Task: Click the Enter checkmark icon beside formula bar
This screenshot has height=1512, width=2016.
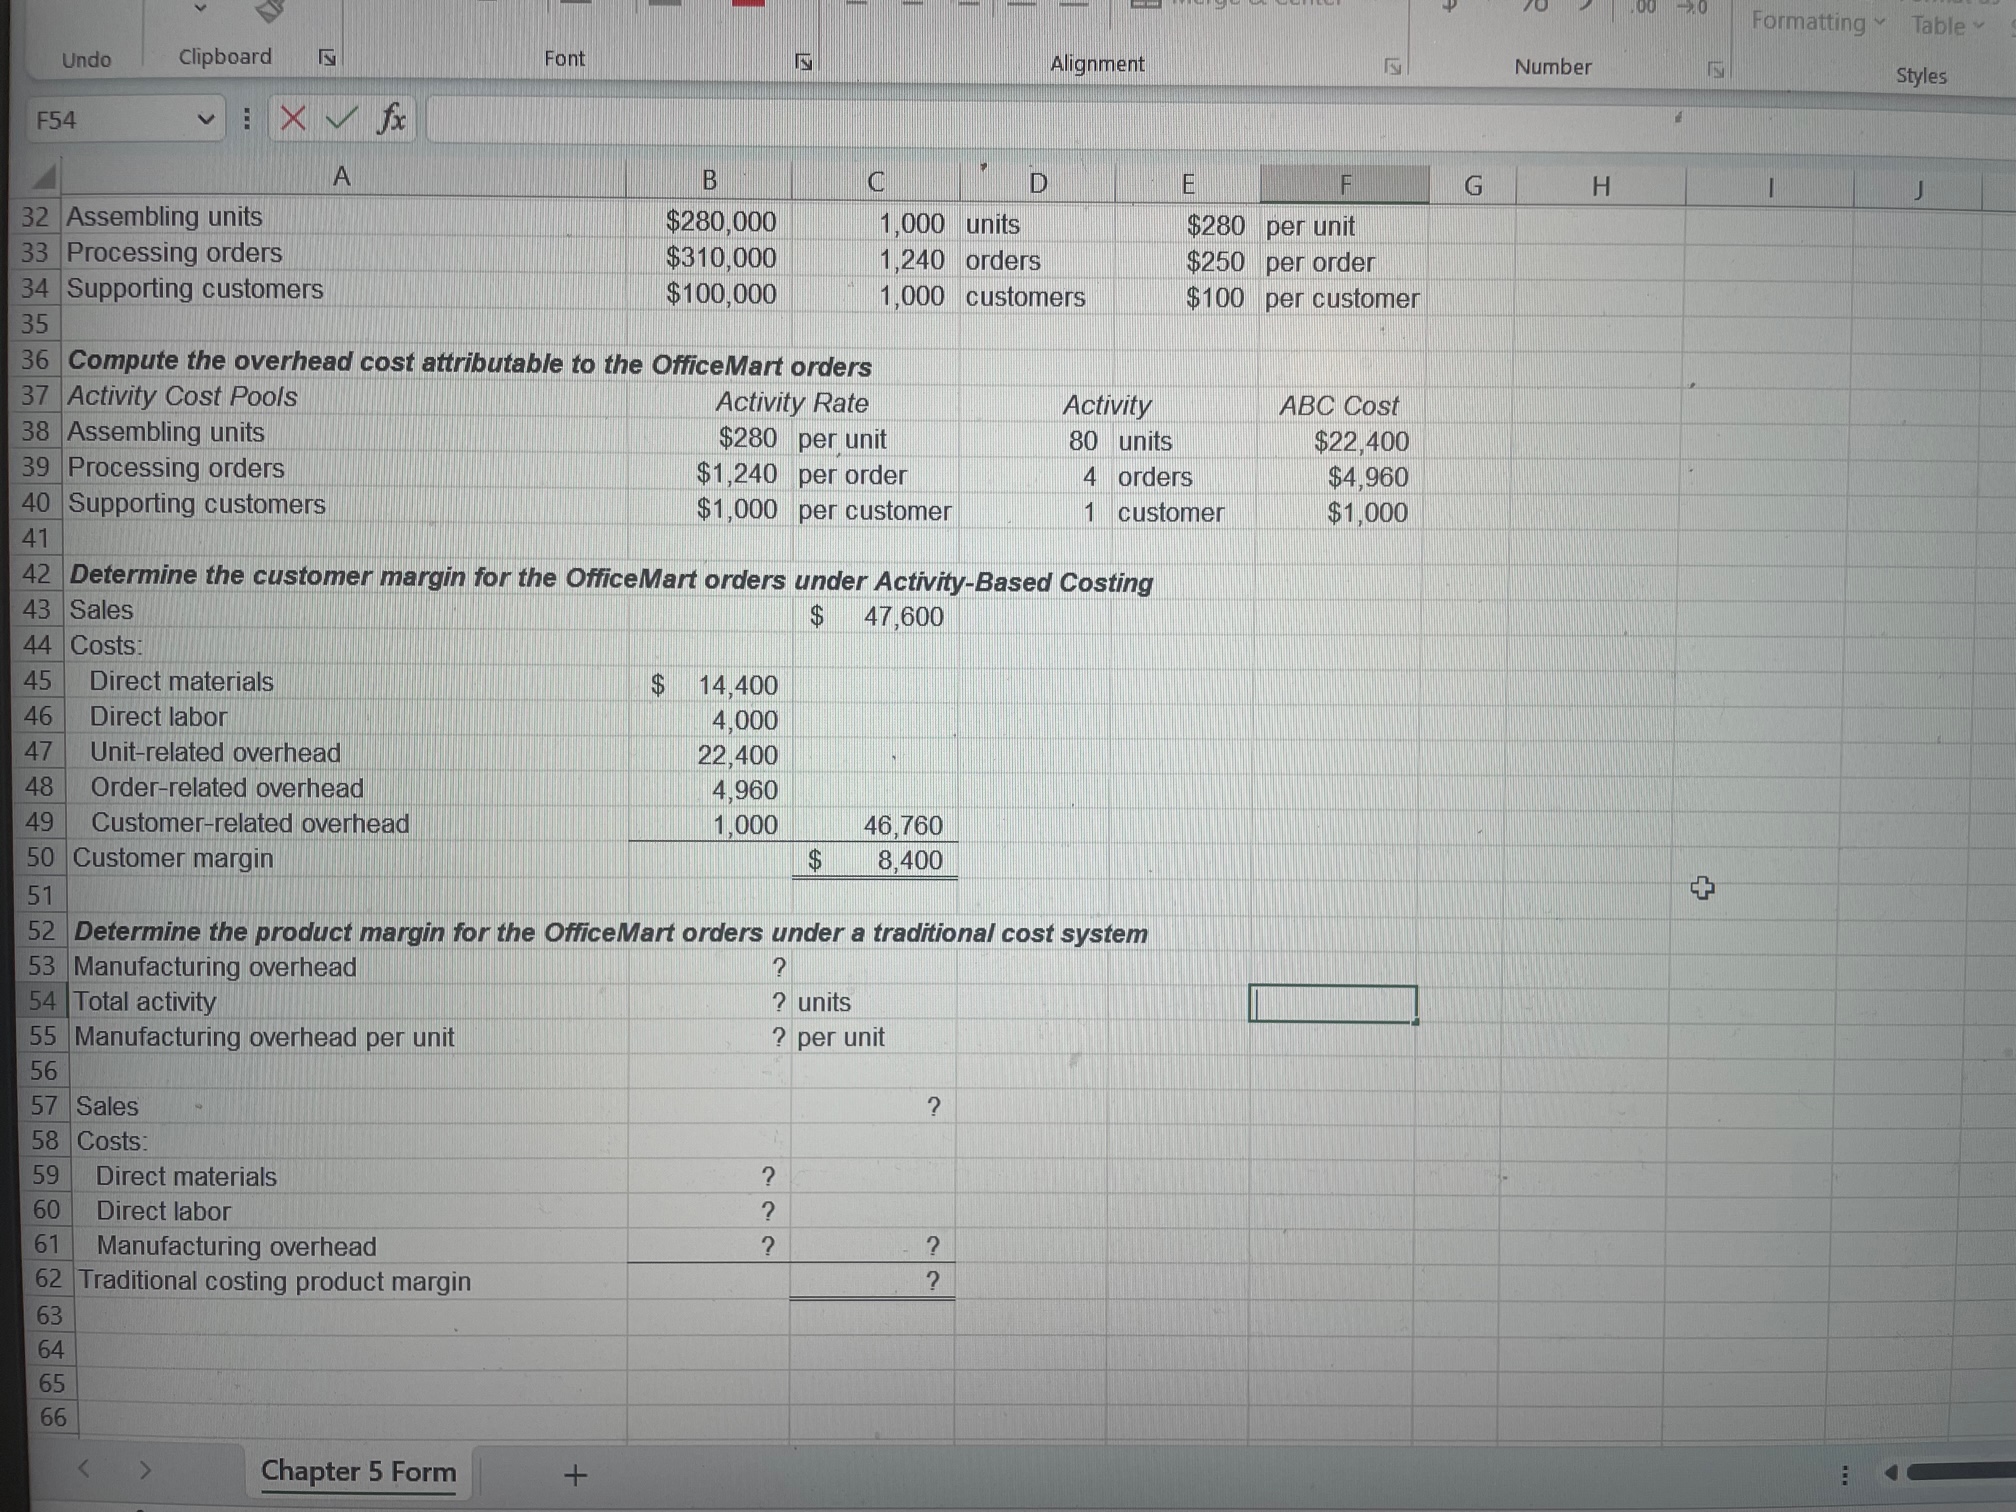Action: pyautogui.click(x=340, y=119)
